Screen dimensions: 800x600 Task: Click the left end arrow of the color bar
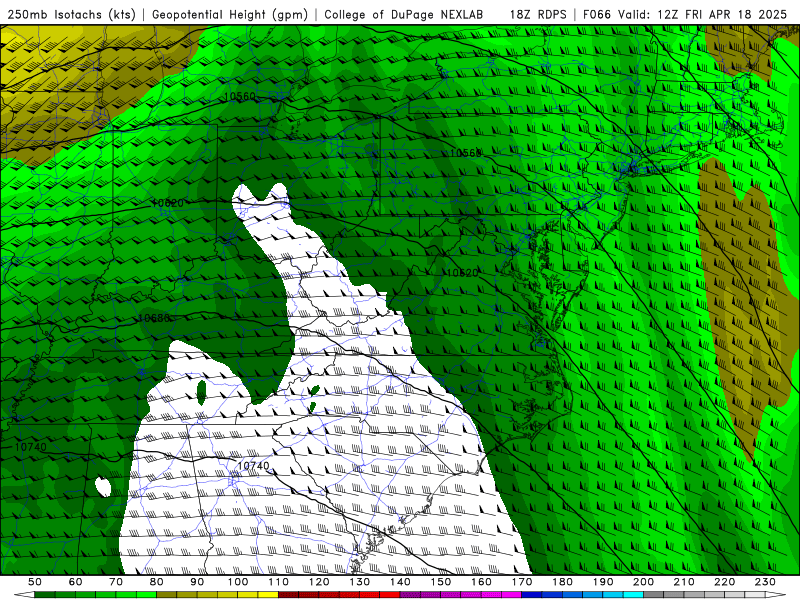point(23,595)
